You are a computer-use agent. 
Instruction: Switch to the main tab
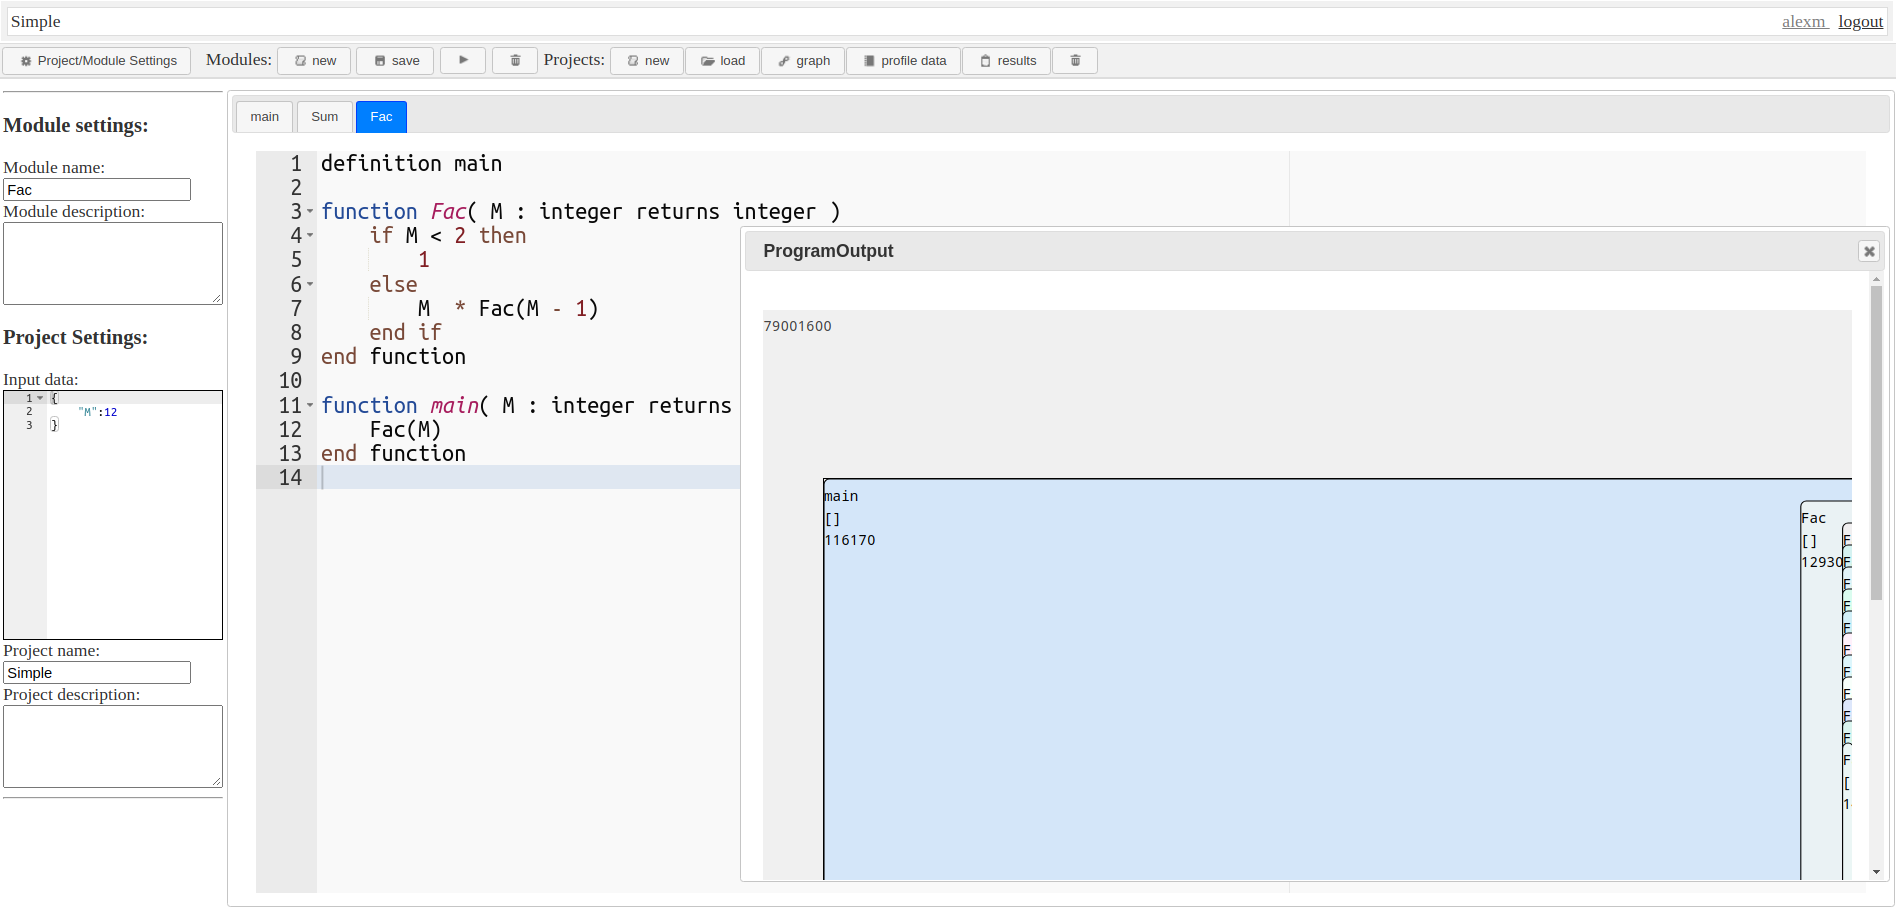point(265,117)
